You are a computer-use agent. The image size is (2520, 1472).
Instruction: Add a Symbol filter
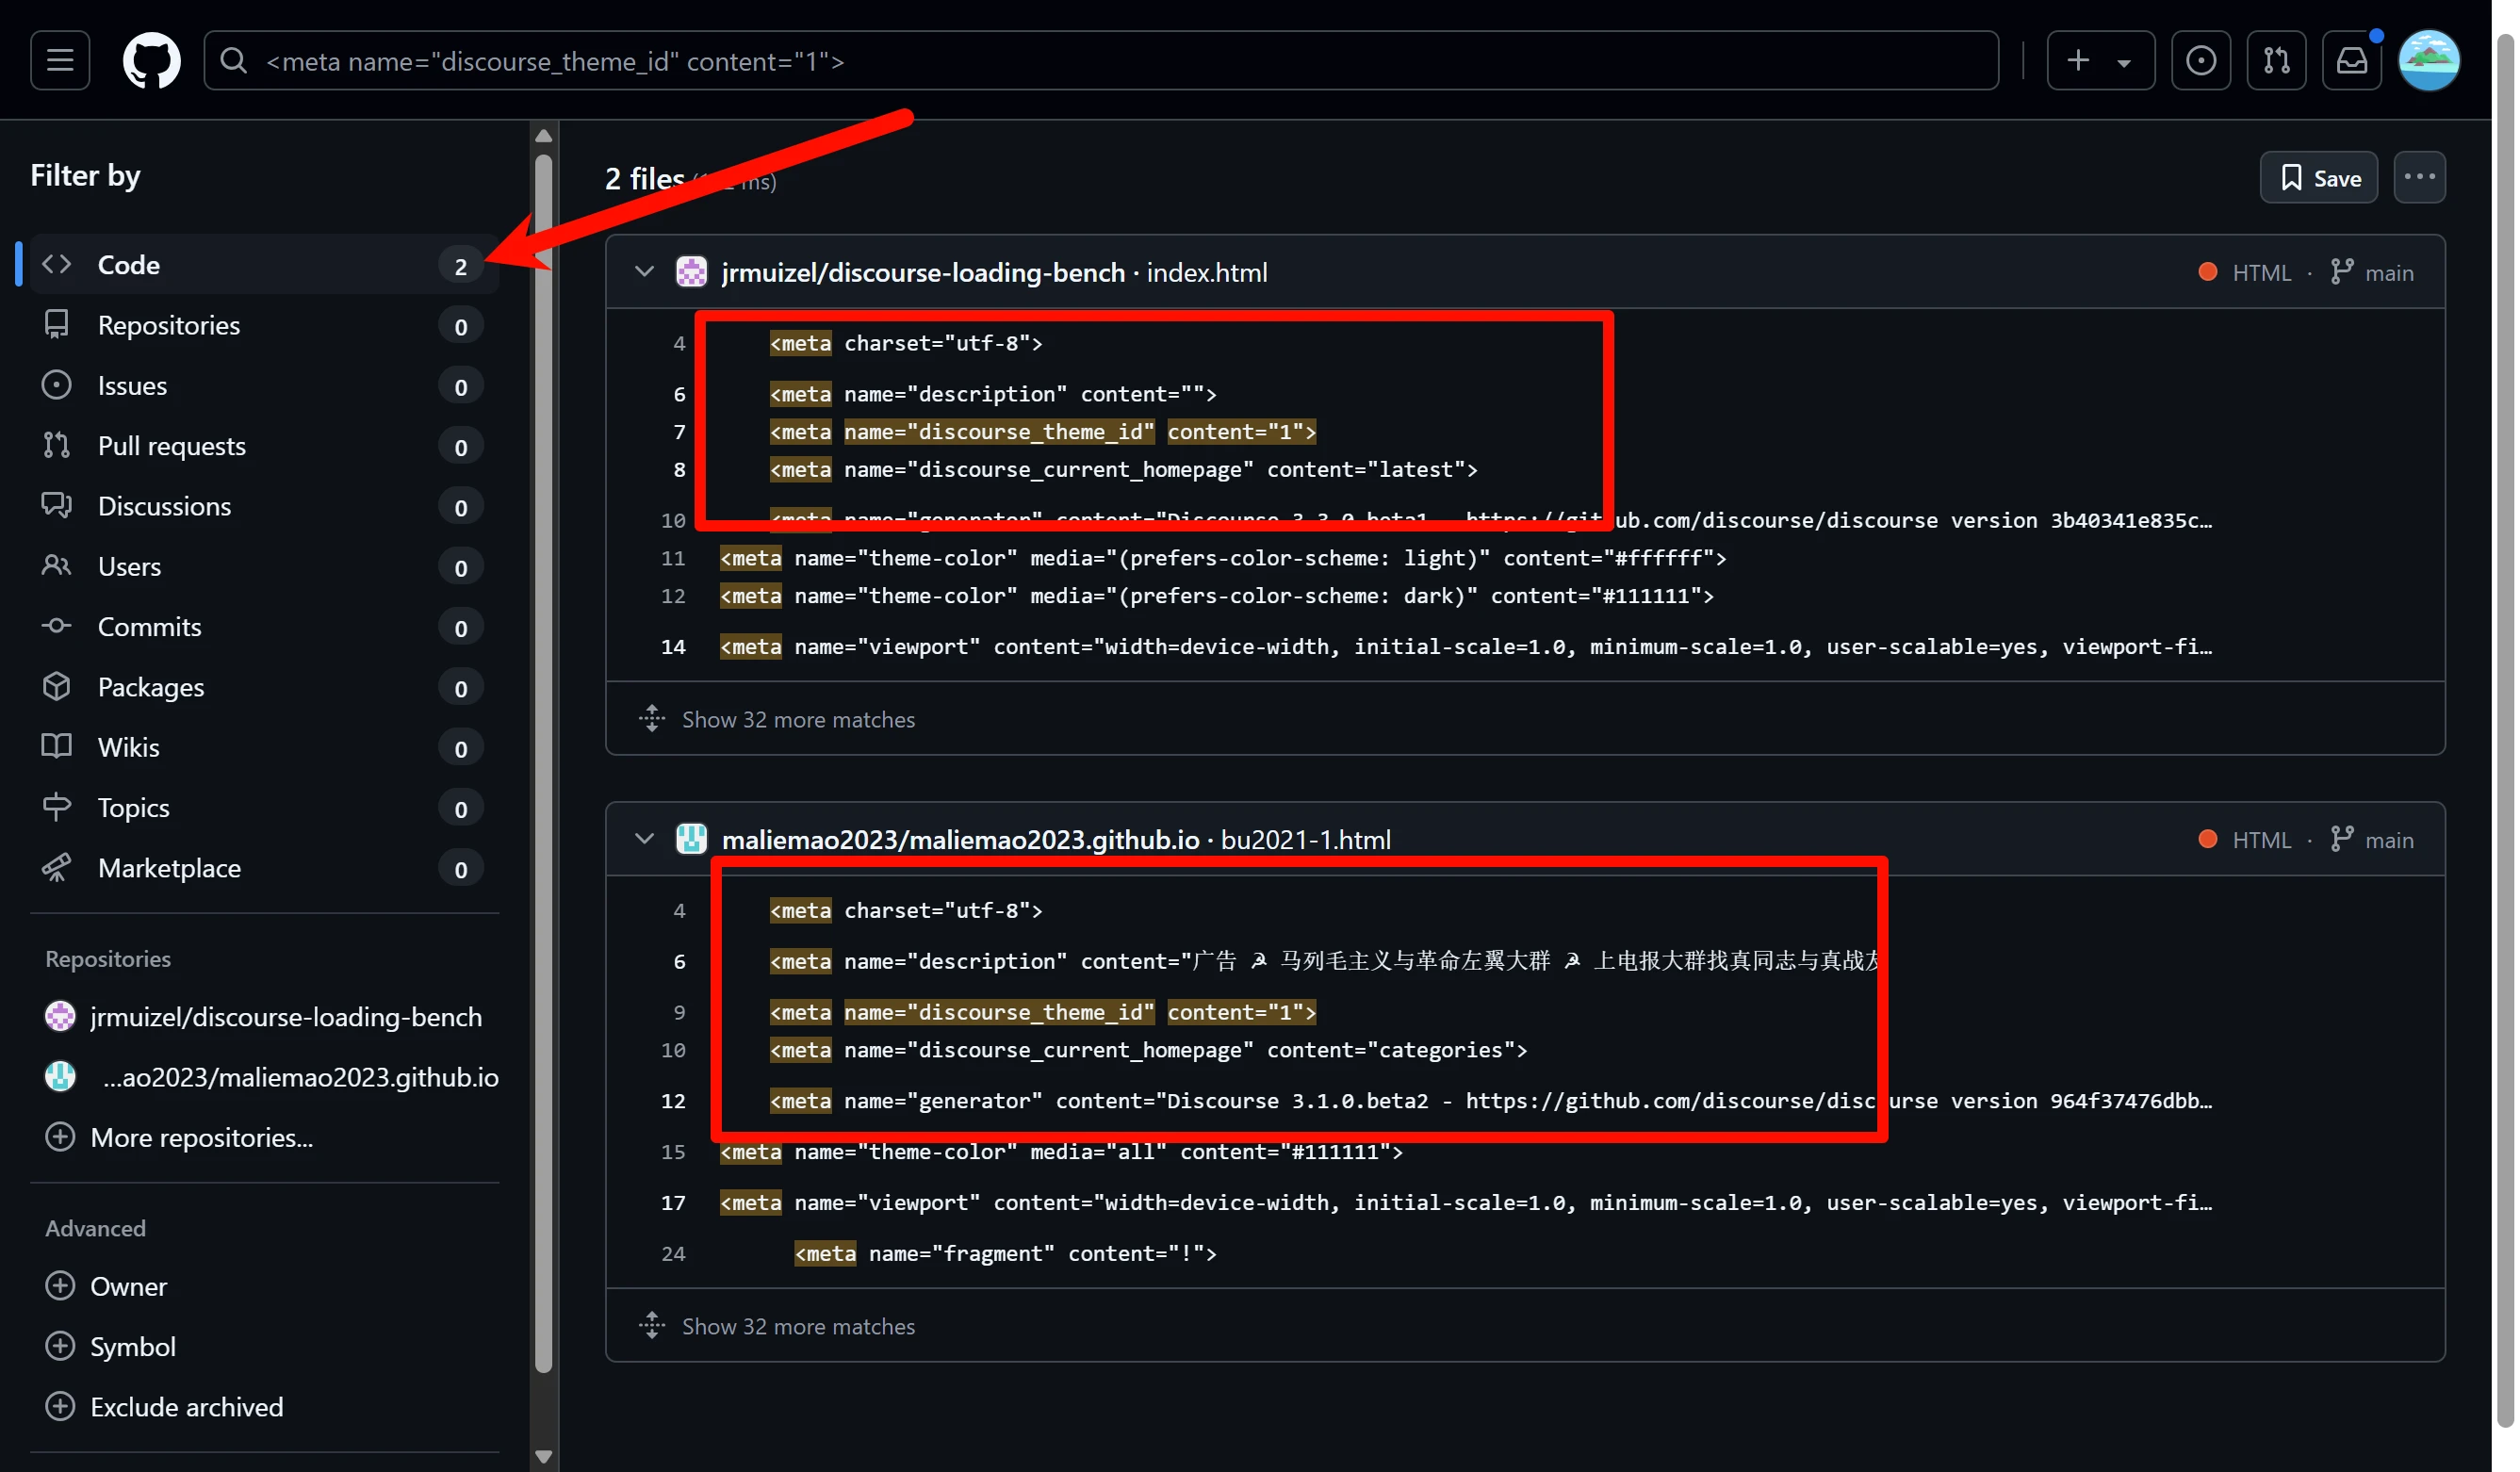click(x=132, y=1346)
